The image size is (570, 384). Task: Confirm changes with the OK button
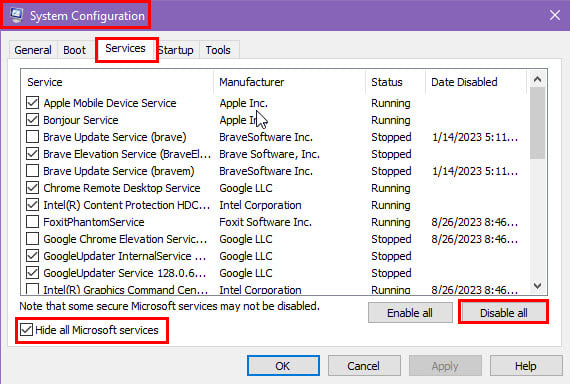[283, 366]
